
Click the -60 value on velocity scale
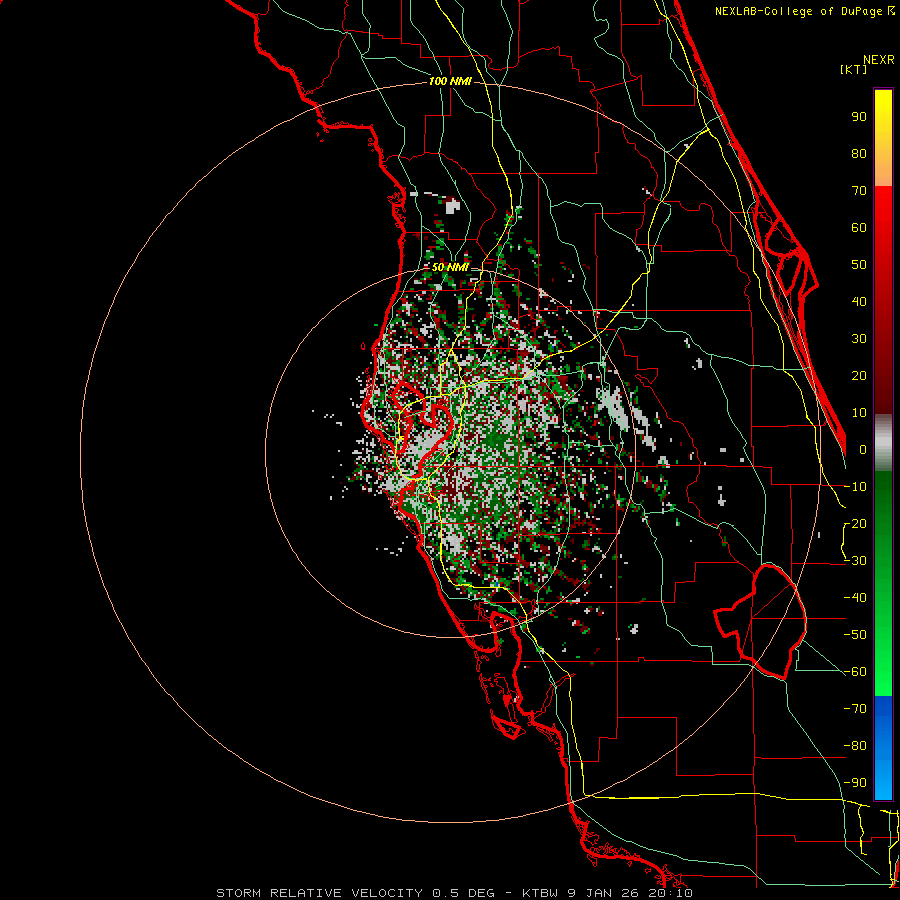tap(855, 672)
